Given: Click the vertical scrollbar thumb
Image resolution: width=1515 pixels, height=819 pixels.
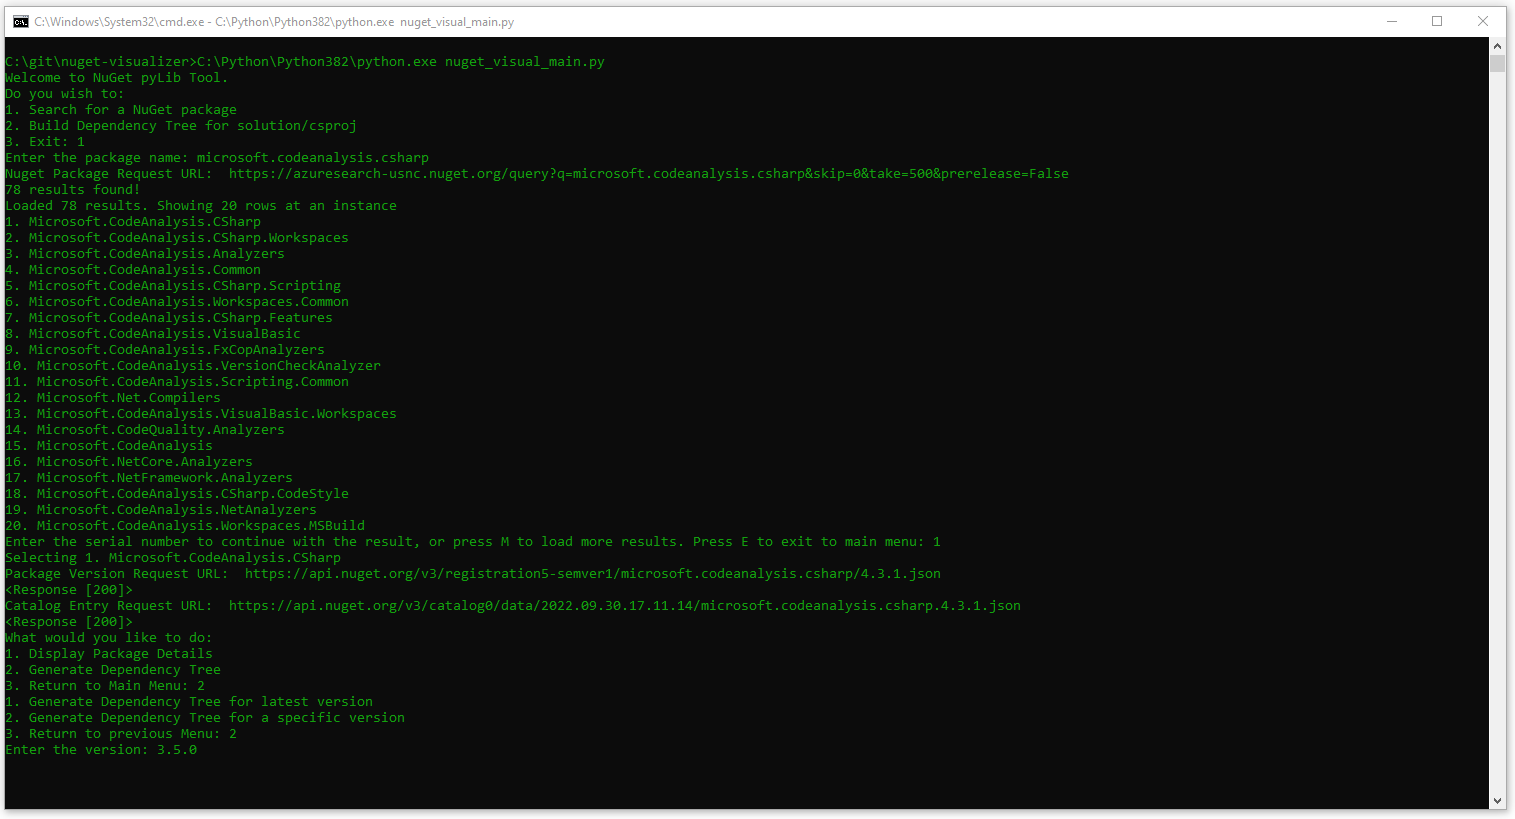Looking at the screenshot, I should coord(1497,64).
